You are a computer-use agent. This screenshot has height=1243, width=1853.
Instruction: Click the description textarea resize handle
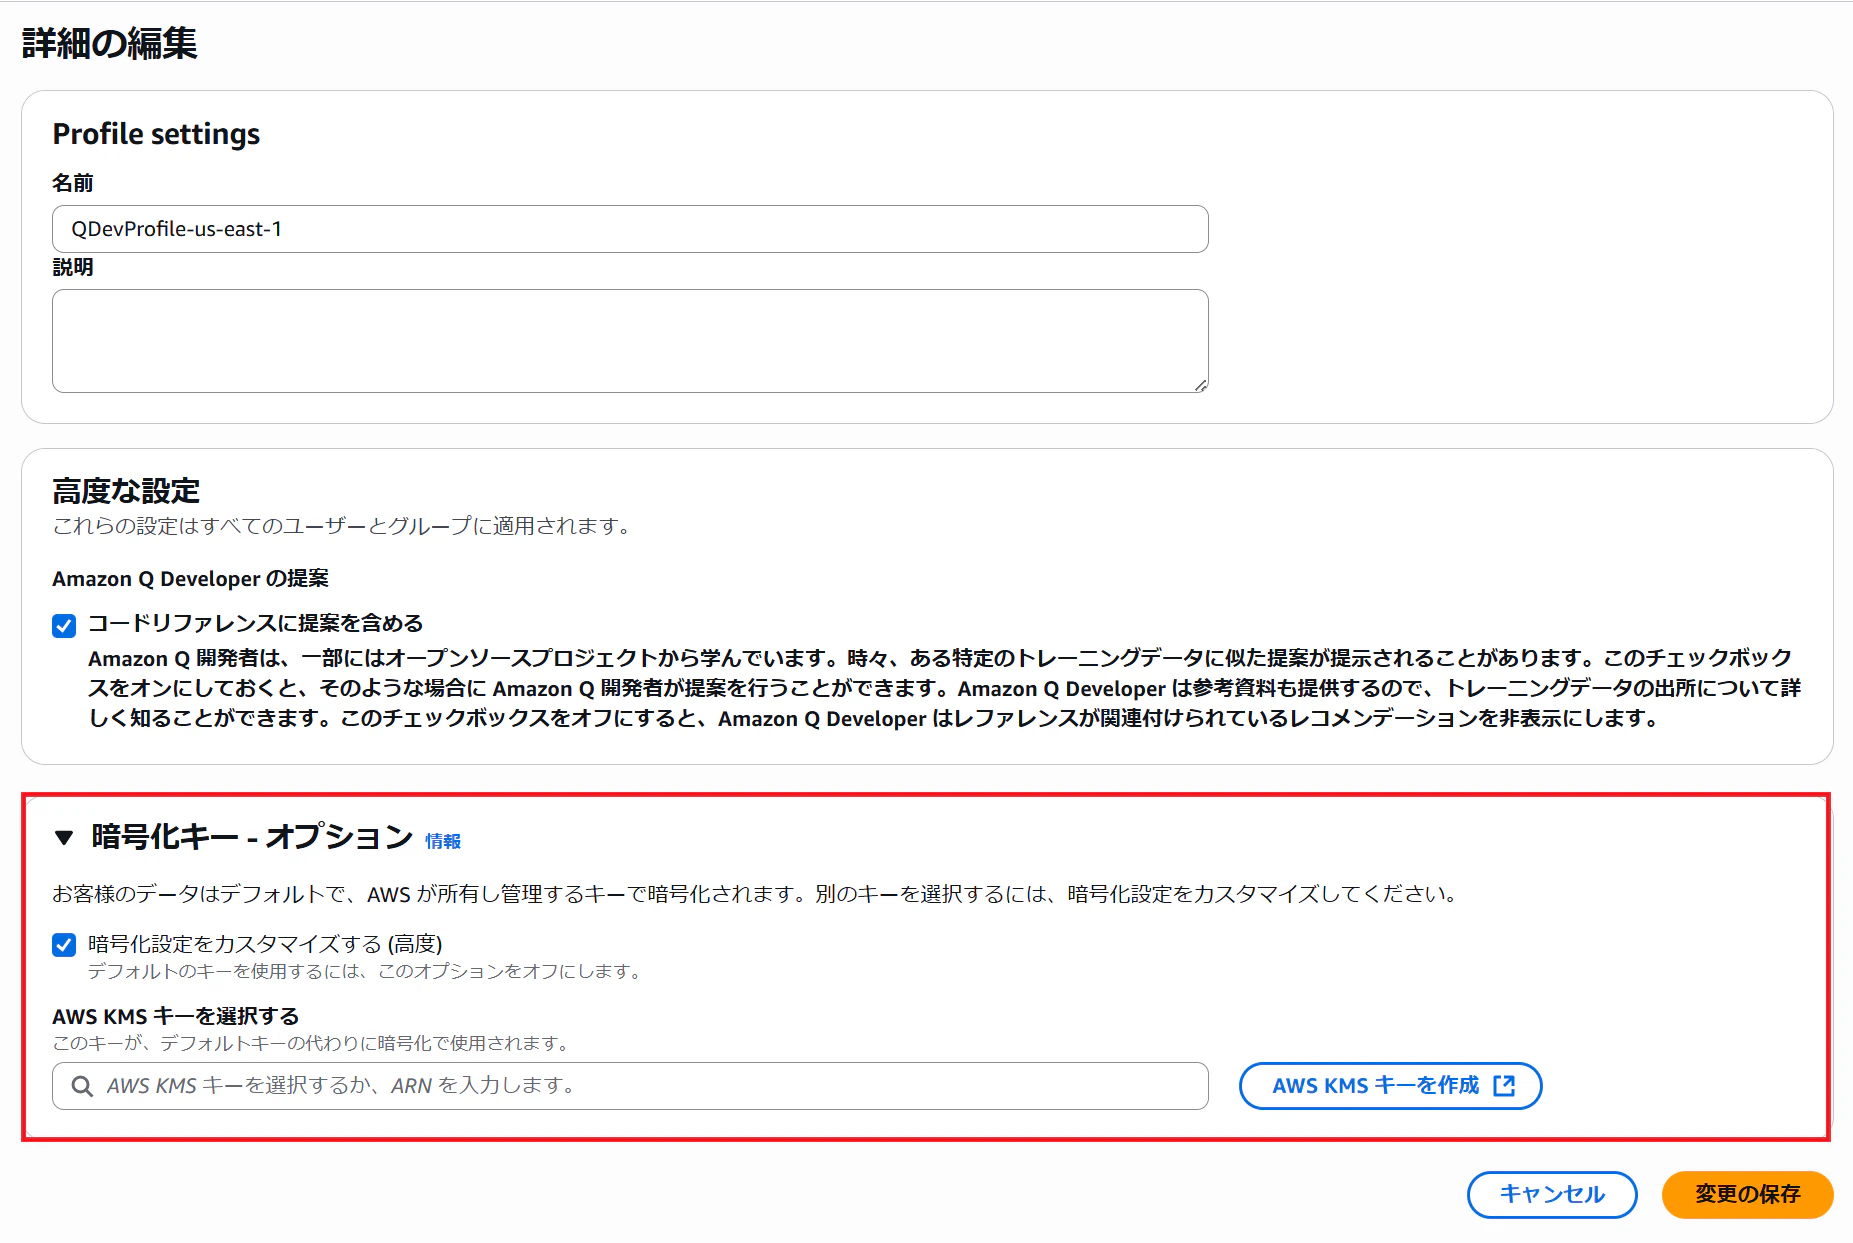tap(1201, 385)
